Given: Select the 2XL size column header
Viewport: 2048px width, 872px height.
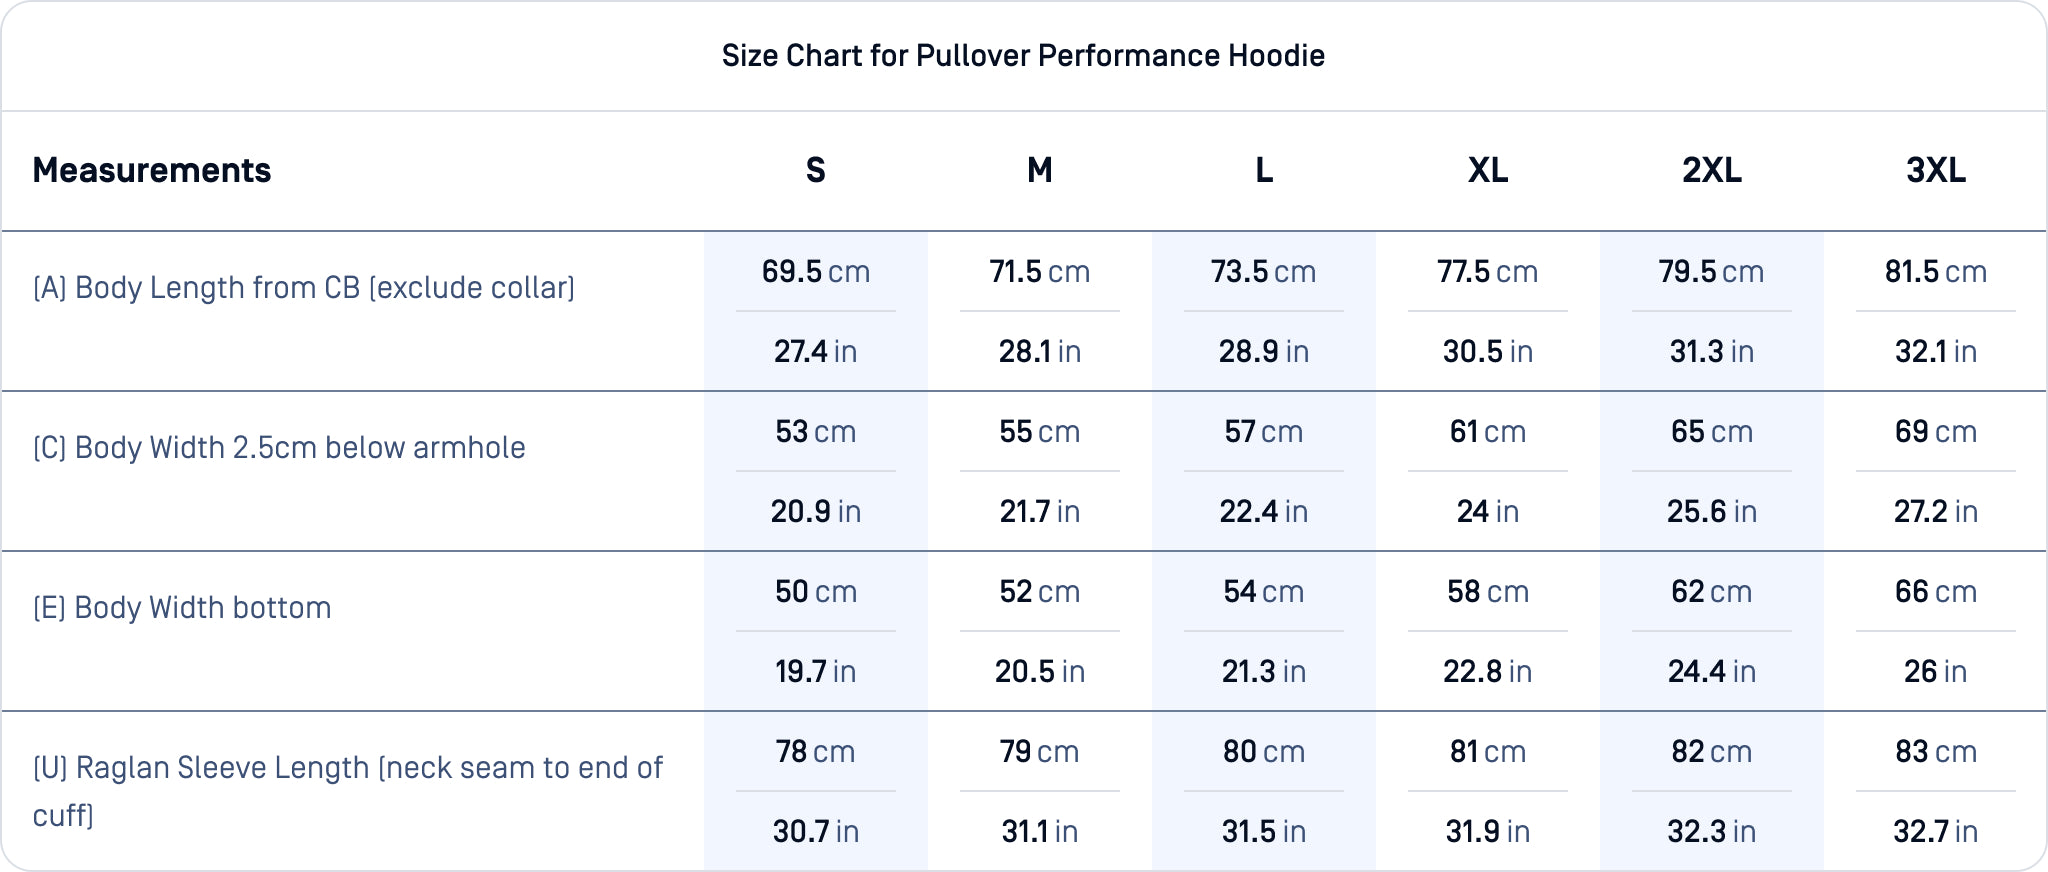Looking at the screenshot, I should click(x=1712, y=170).
